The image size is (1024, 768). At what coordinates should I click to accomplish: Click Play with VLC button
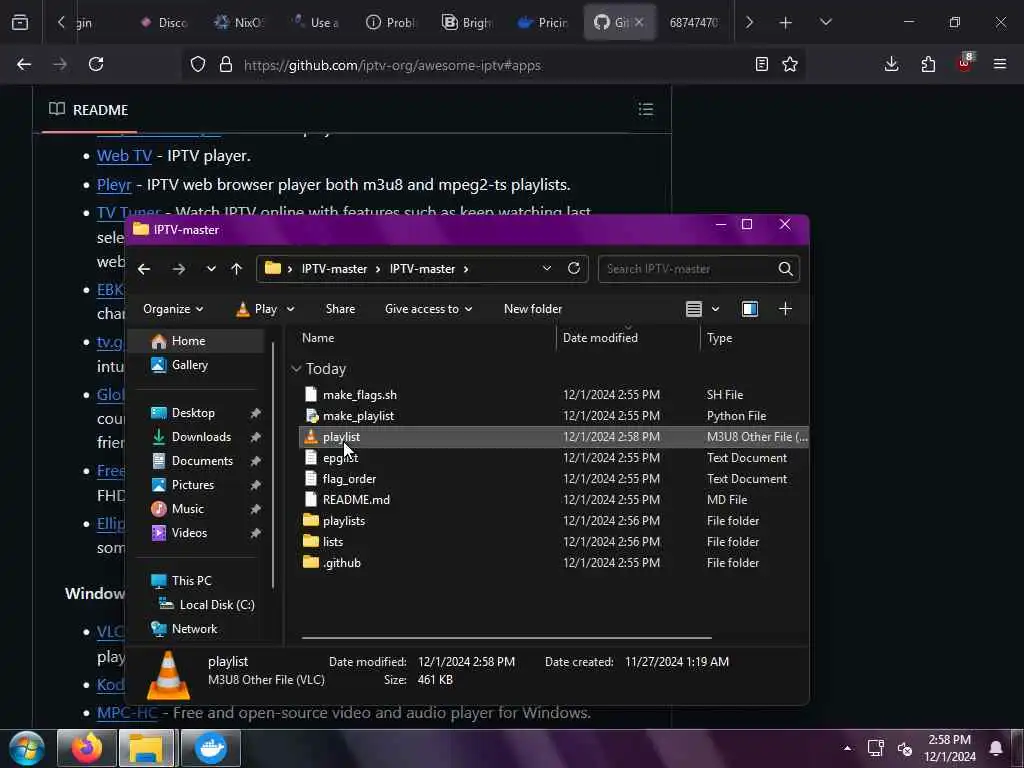tap(257, 309)
